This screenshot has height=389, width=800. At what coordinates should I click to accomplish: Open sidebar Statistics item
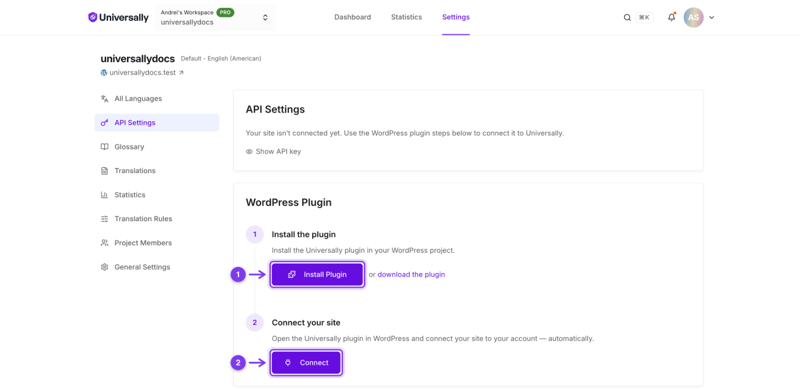(x=157, y=194)
